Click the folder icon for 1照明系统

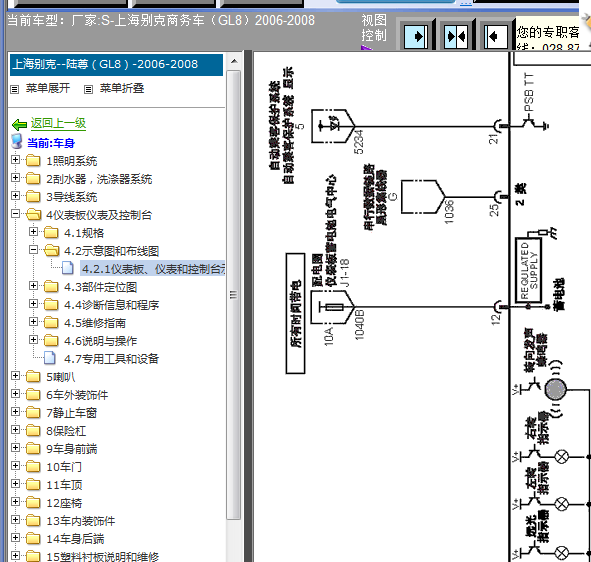click(x=33, y=161)
